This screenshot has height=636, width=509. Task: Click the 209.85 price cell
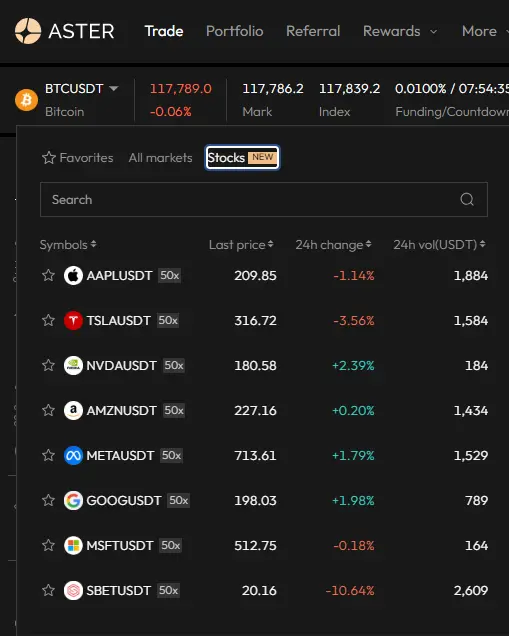(255, 275)
